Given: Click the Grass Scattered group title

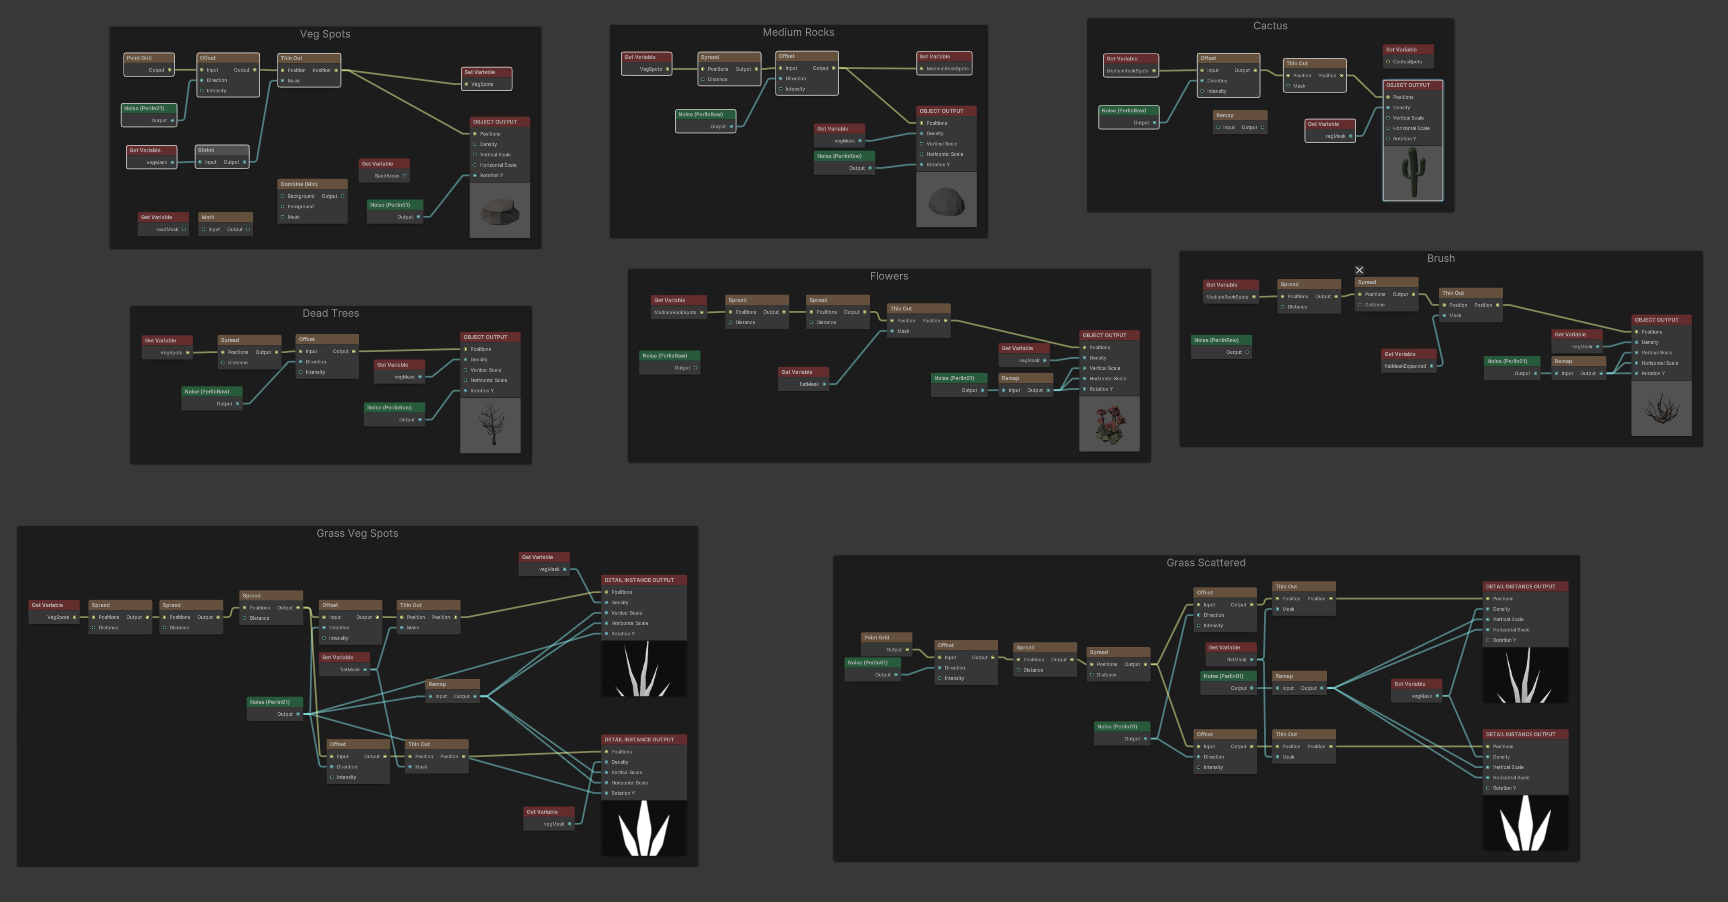Looking at the screenshot, I should coord(1206,563).
